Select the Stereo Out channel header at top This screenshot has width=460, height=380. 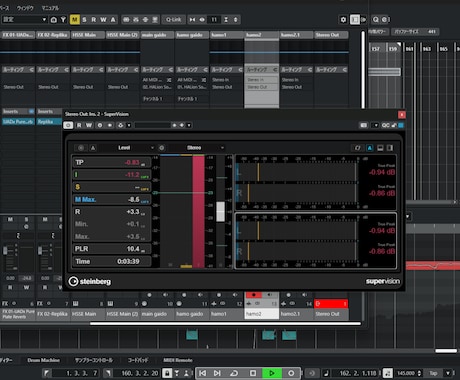[x=331, y=35]
